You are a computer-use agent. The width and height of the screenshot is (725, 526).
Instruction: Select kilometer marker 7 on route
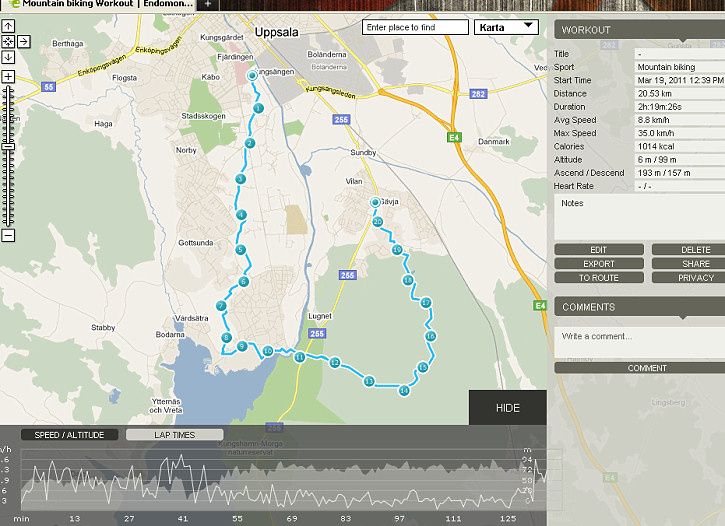[x=221, y=306]
